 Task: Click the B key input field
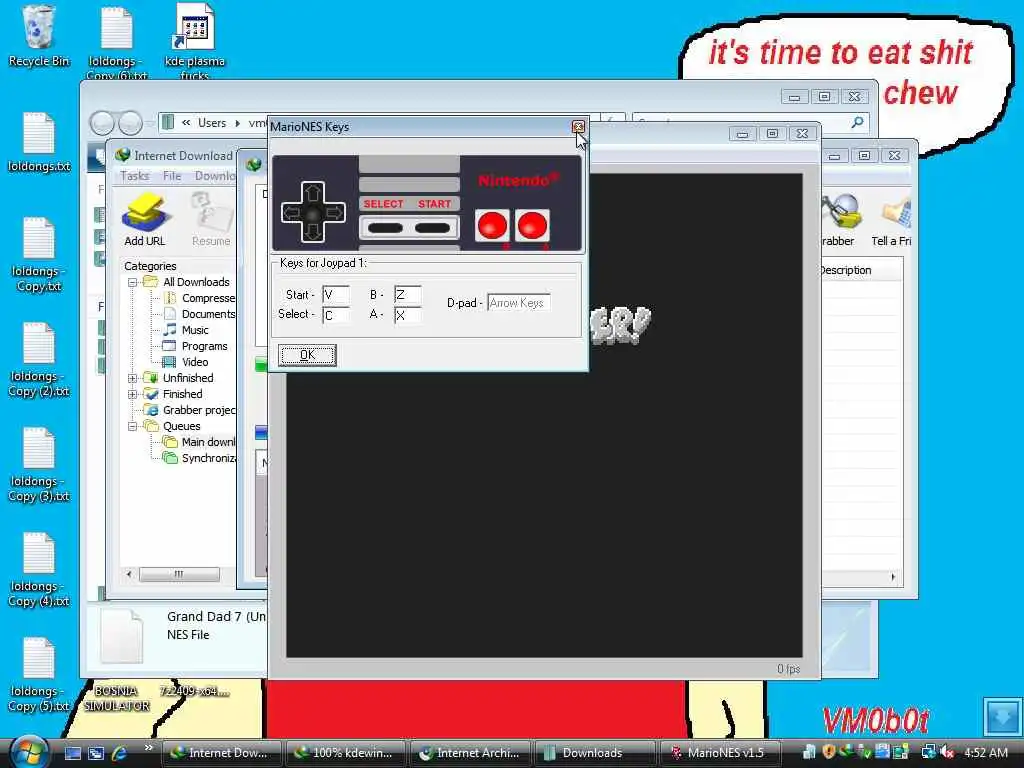click(408, 295)
